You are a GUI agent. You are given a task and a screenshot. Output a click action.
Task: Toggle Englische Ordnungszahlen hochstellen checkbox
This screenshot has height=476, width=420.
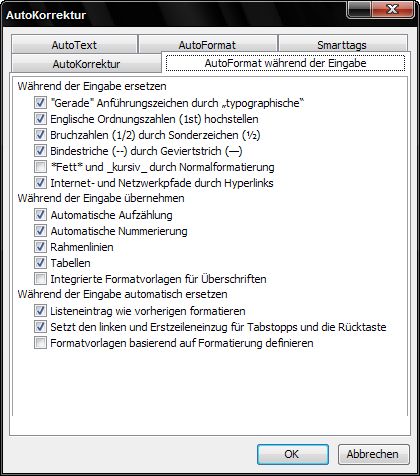click(x=40, y=119)
